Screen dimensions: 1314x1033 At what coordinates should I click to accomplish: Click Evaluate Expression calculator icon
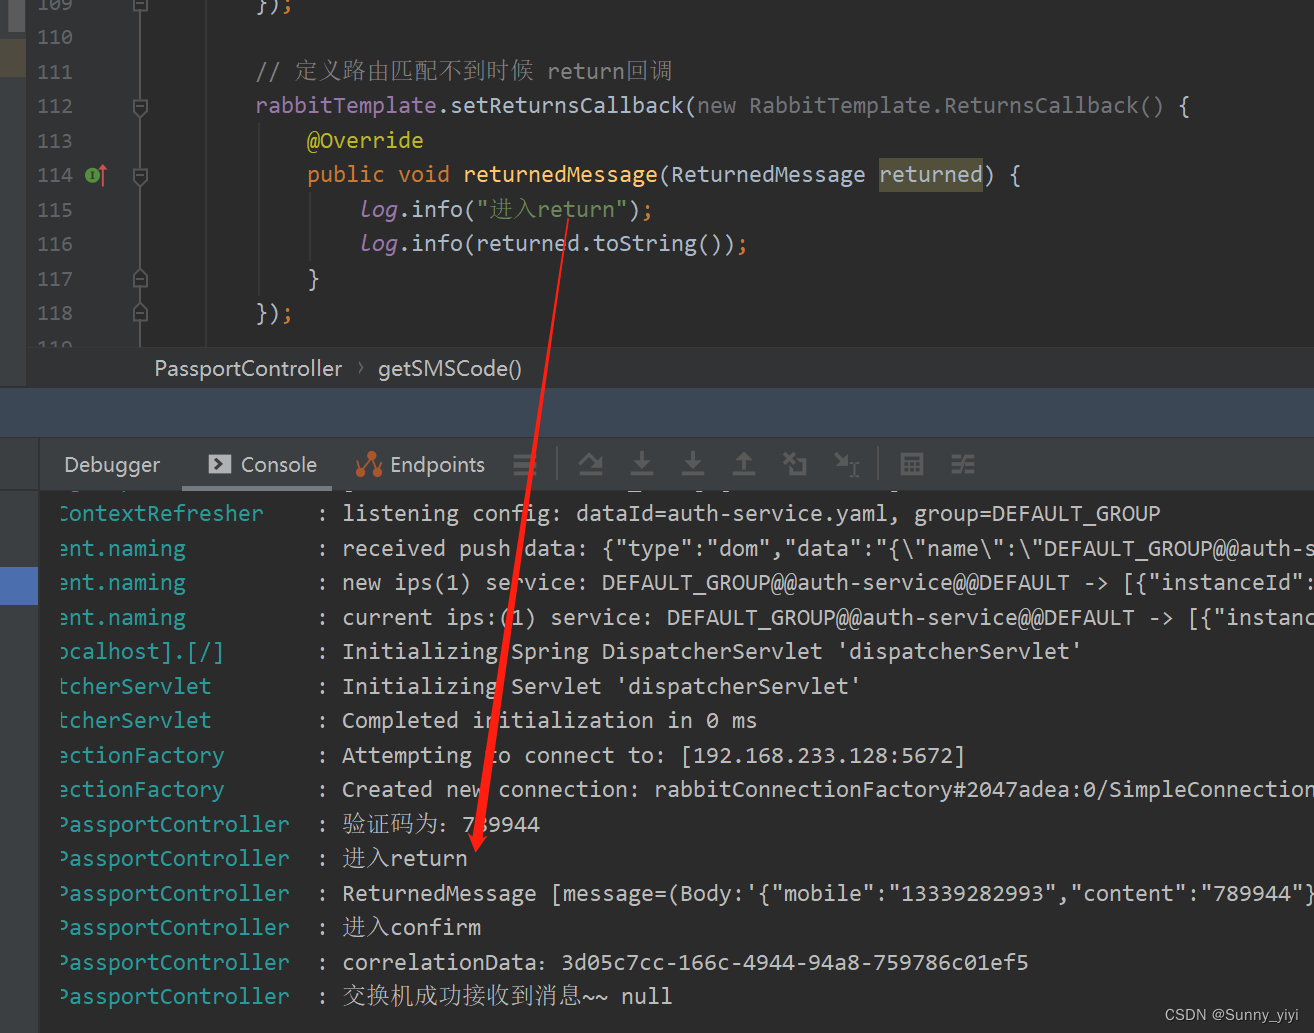point(911,464)
